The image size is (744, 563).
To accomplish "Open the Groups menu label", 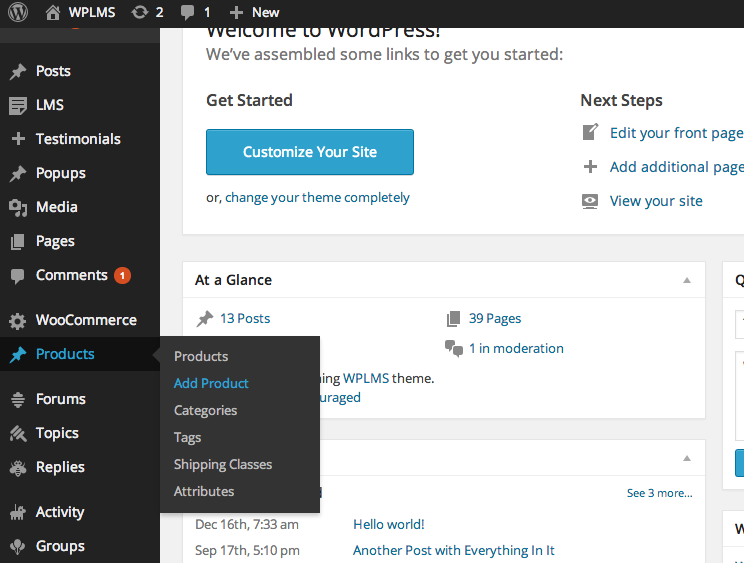I will [60, 546].
